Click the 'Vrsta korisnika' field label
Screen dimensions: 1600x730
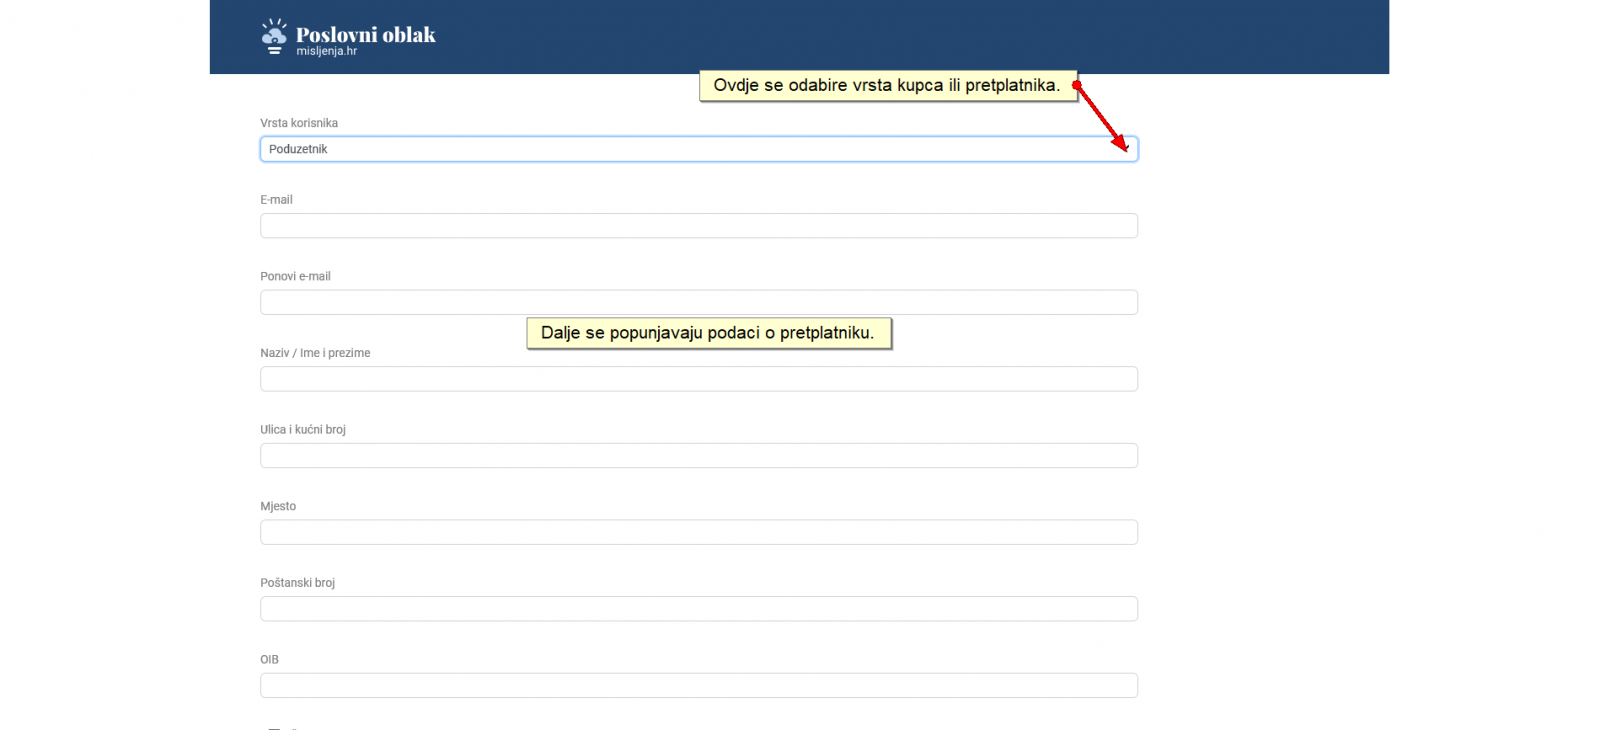tap(299, 123)
